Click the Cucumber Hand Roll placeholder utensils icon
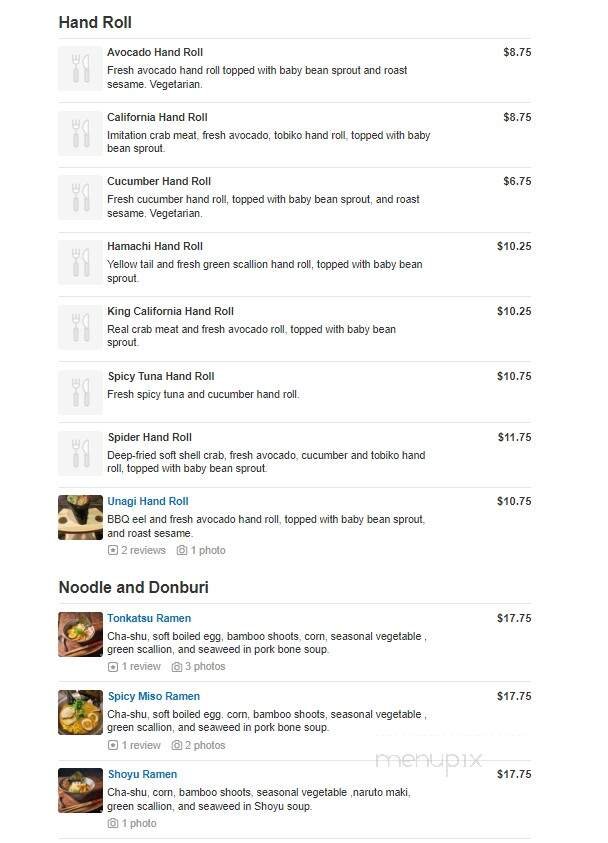The width and height of the screenshot is (608, 843). point(80,197)
